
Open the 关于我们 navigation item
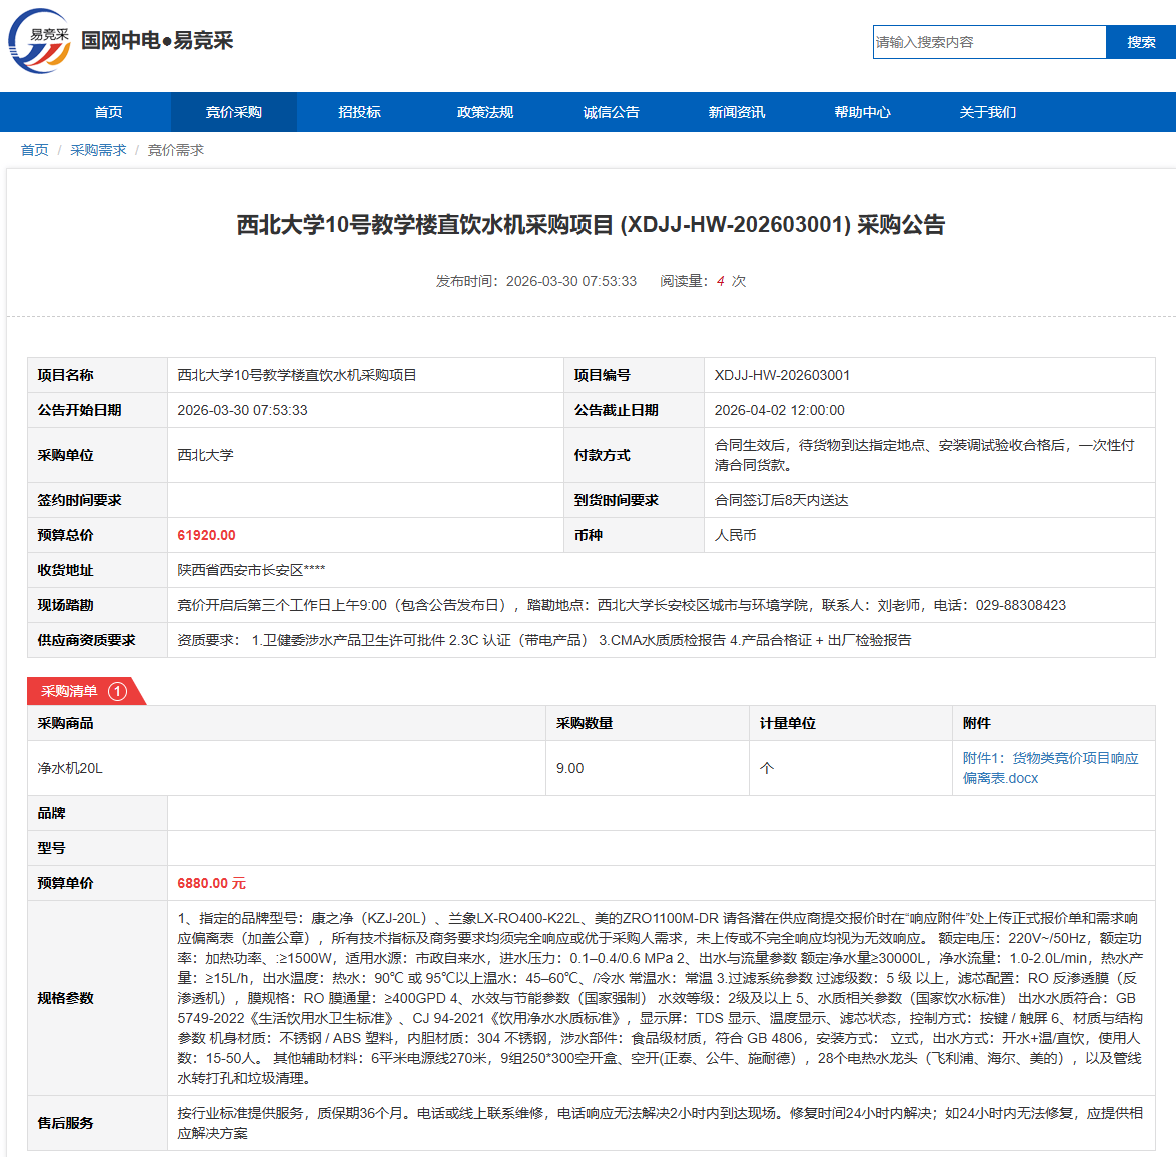988,112
